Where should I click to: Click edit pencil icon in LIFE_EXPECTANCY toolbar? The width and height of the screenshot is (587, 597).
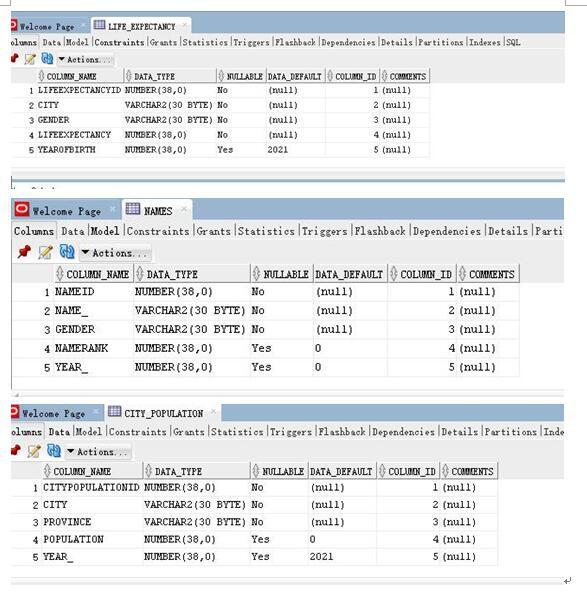(30, 59)
